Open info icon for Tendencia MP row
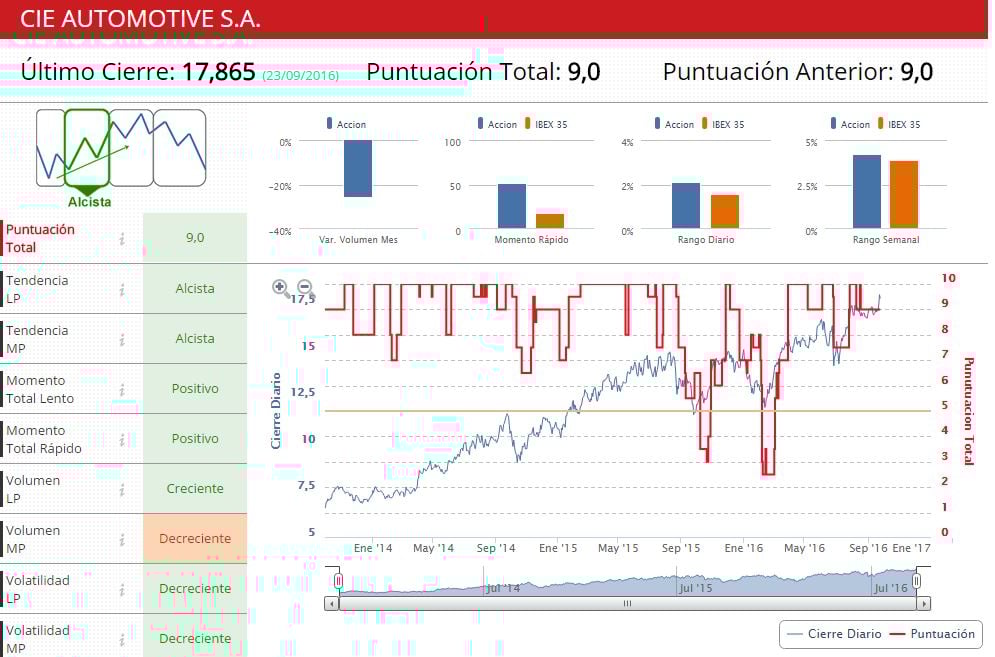Screen dimensions: 995x657 point(122,340)
